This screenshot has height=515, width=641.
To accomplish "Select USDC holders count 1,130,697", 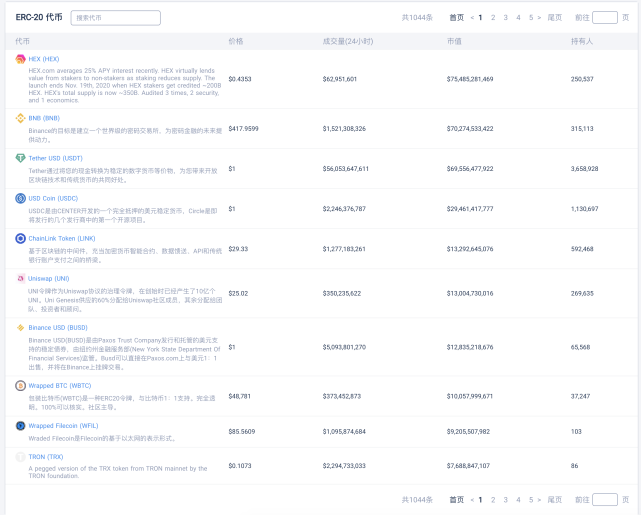I will [585, 208].
